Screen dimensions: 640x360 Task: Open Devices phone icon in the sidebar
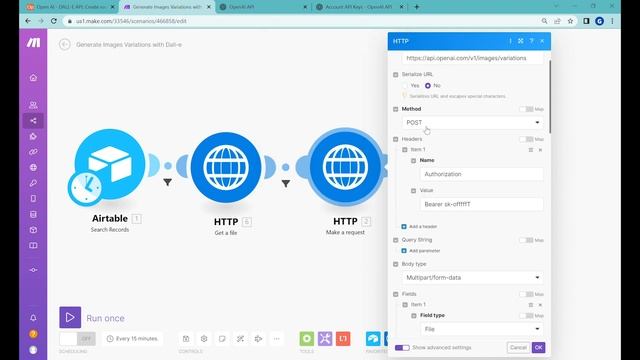tap(33, 198)
